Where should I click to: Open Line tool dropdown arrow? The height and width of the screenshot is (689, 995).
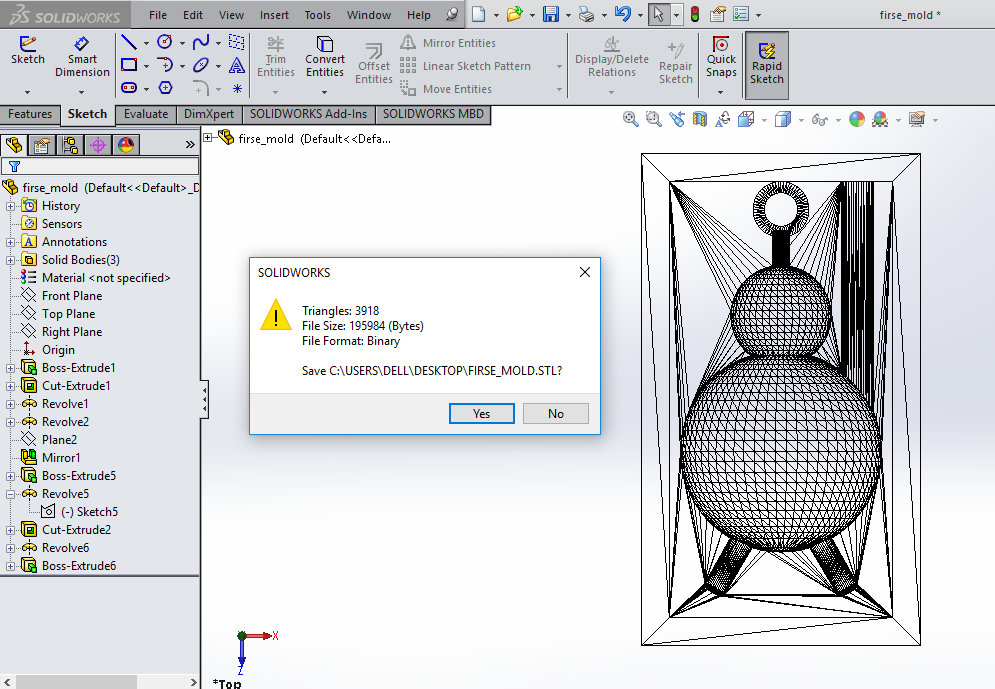pos(146,43)
